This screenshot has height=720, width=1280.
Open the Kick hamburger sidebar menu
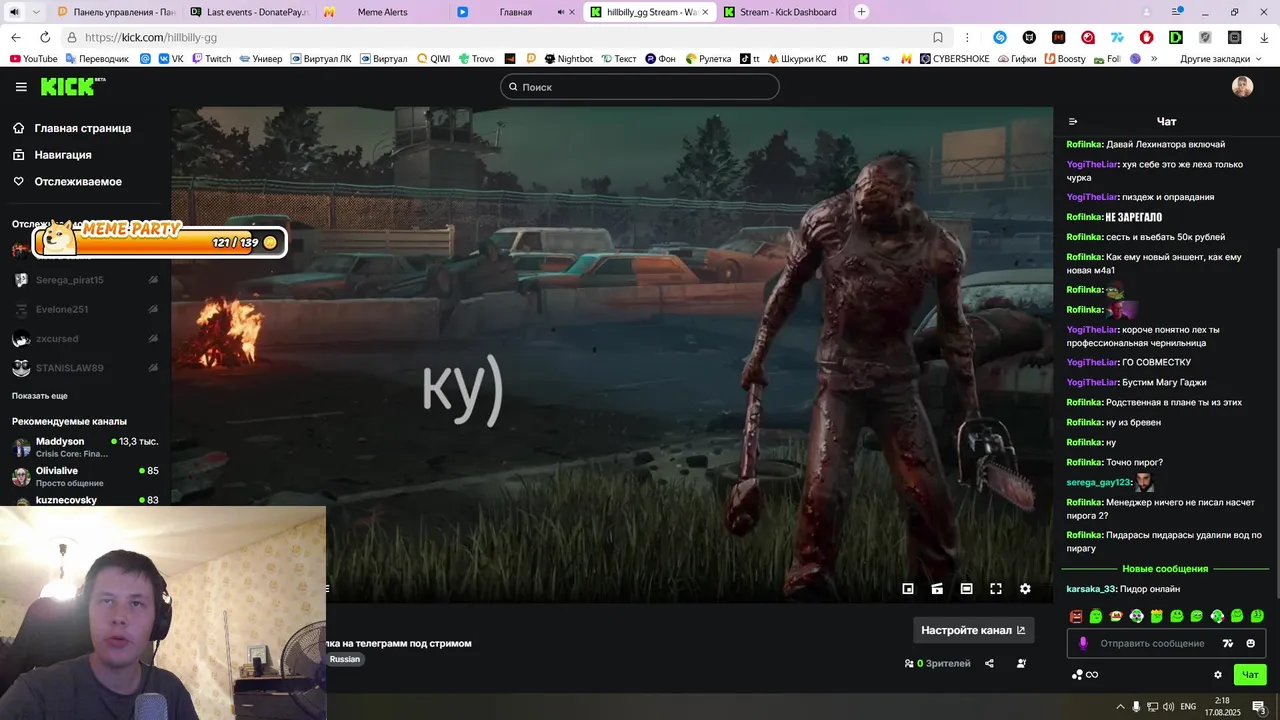pos(21,87)
